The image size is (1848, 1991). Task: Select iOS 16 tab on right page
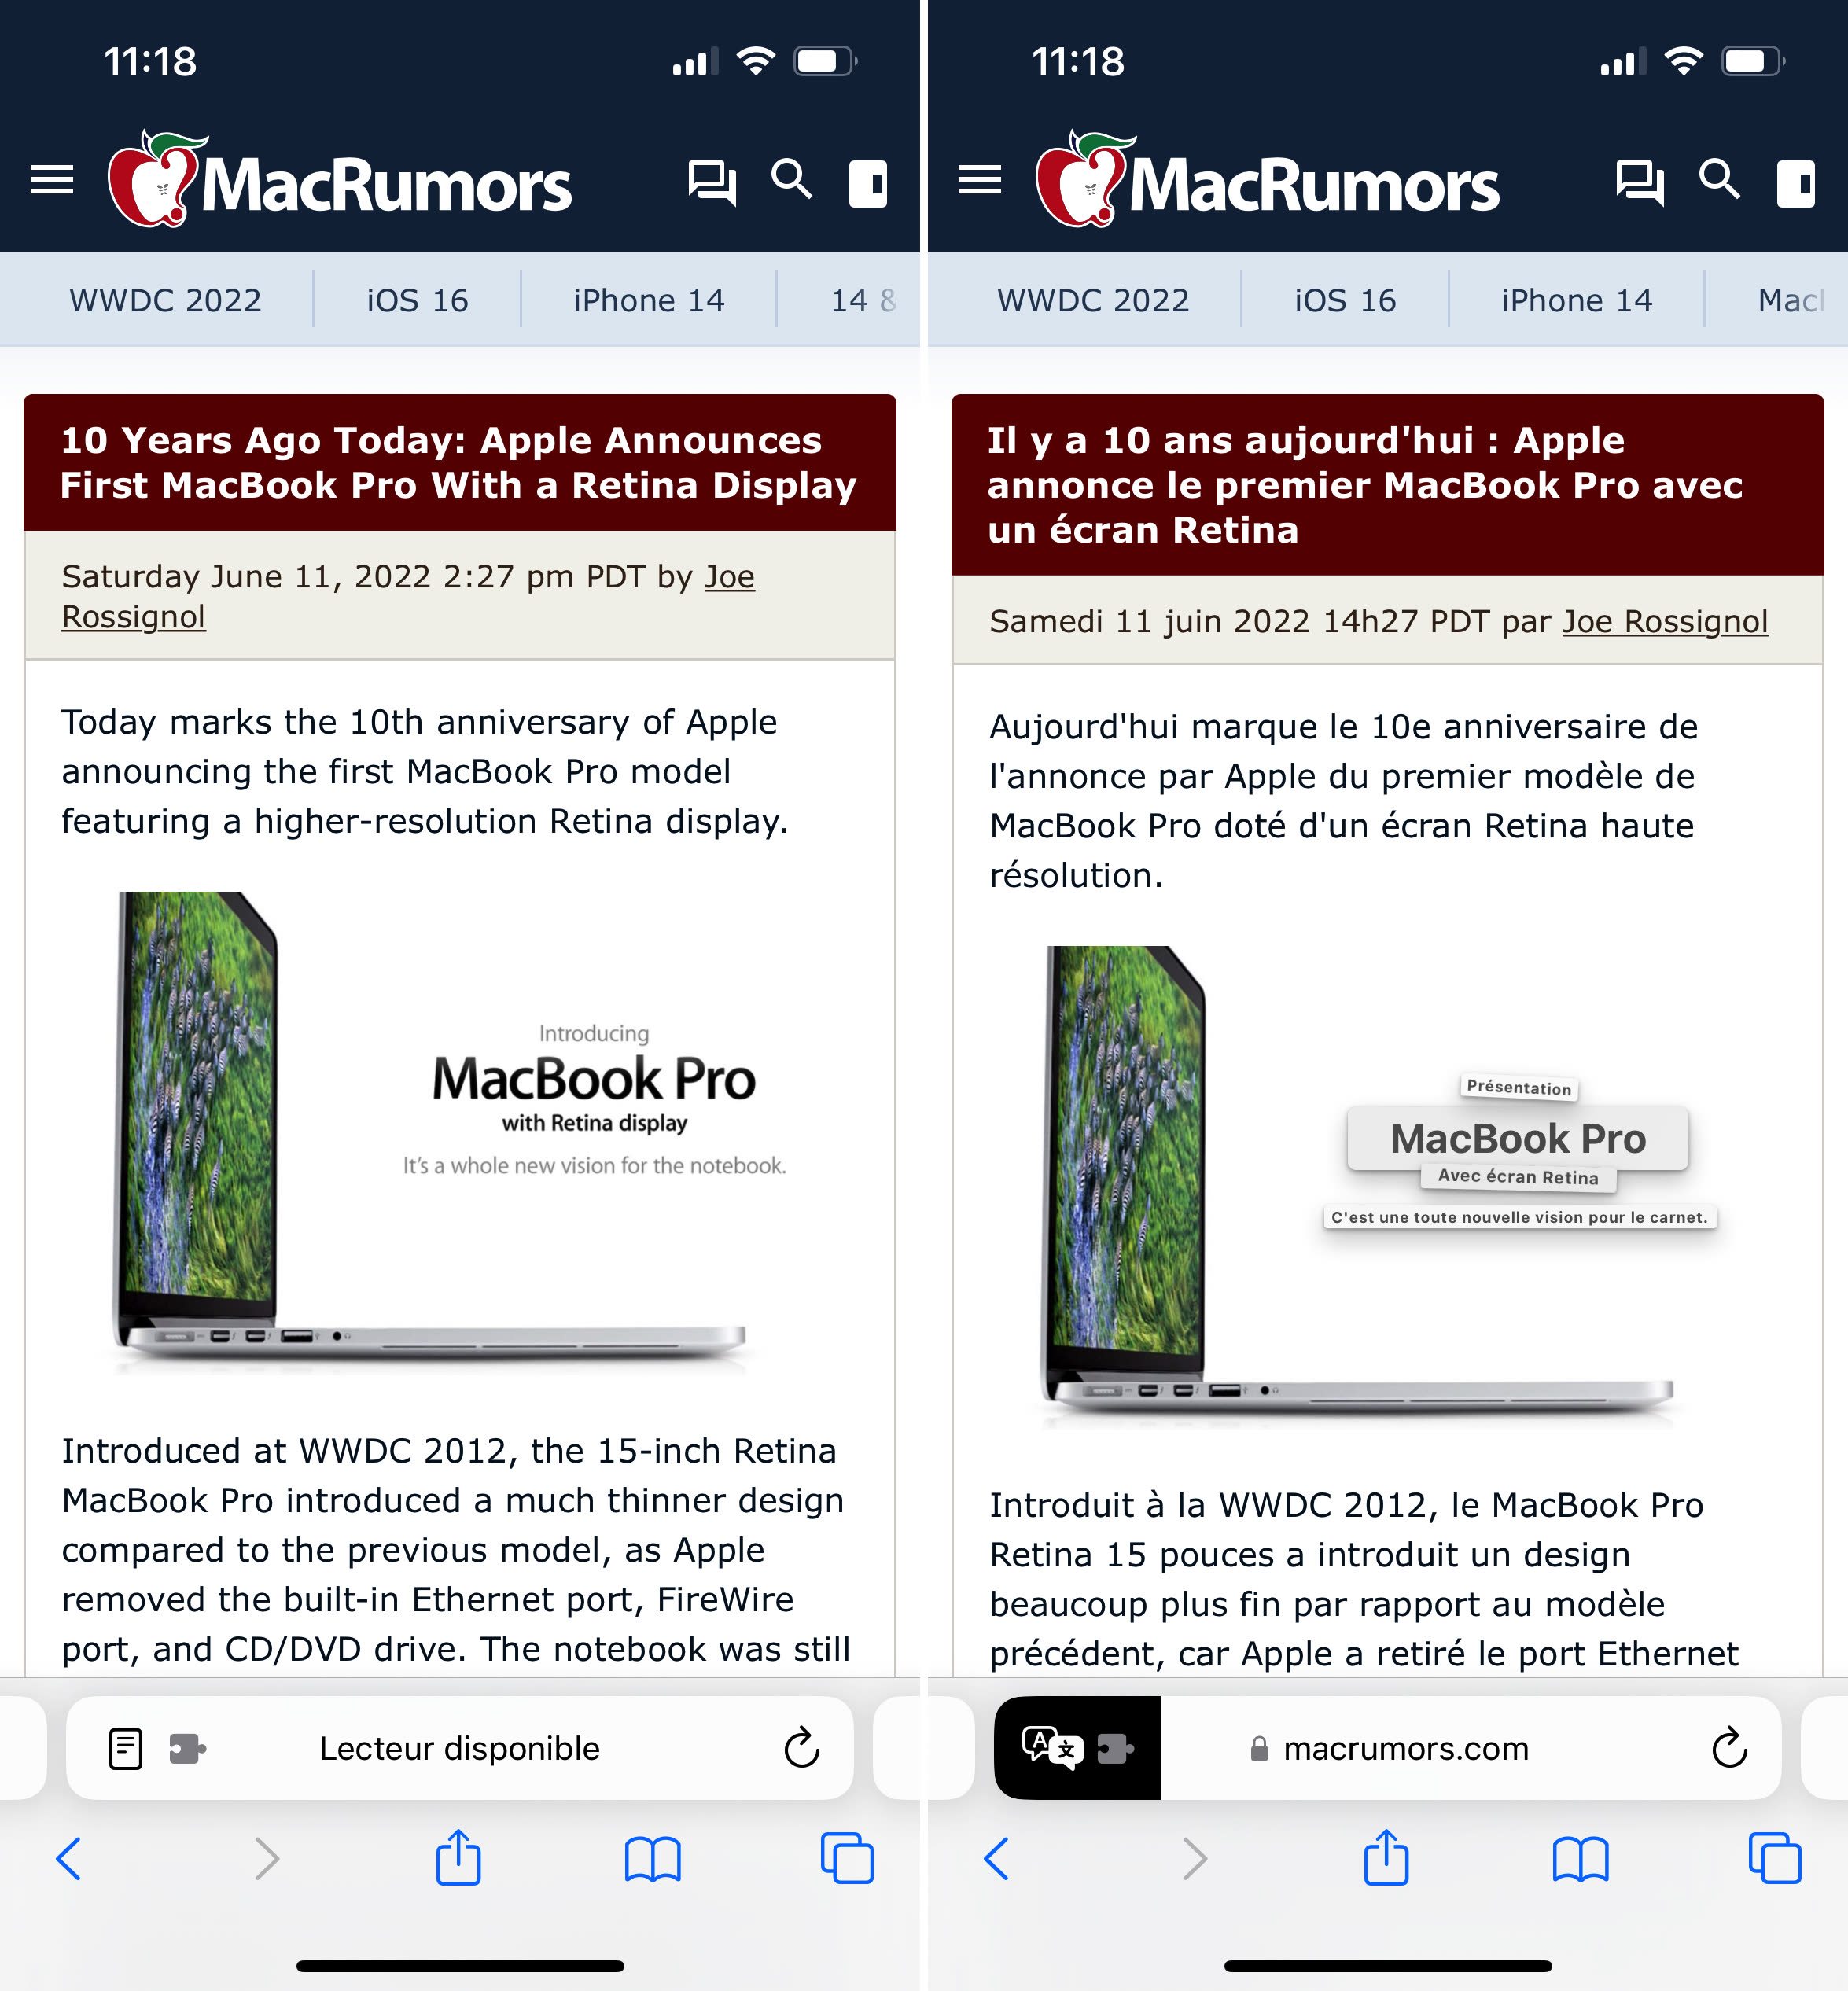click(x=1345, y=300)
